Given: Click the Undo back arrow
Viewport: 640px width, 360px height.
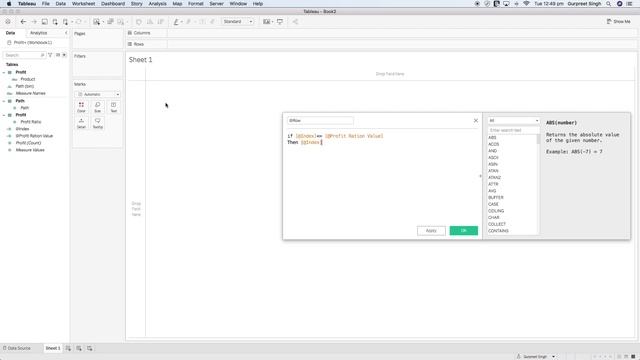Looking at the screenshot, I should coord(23,22).
